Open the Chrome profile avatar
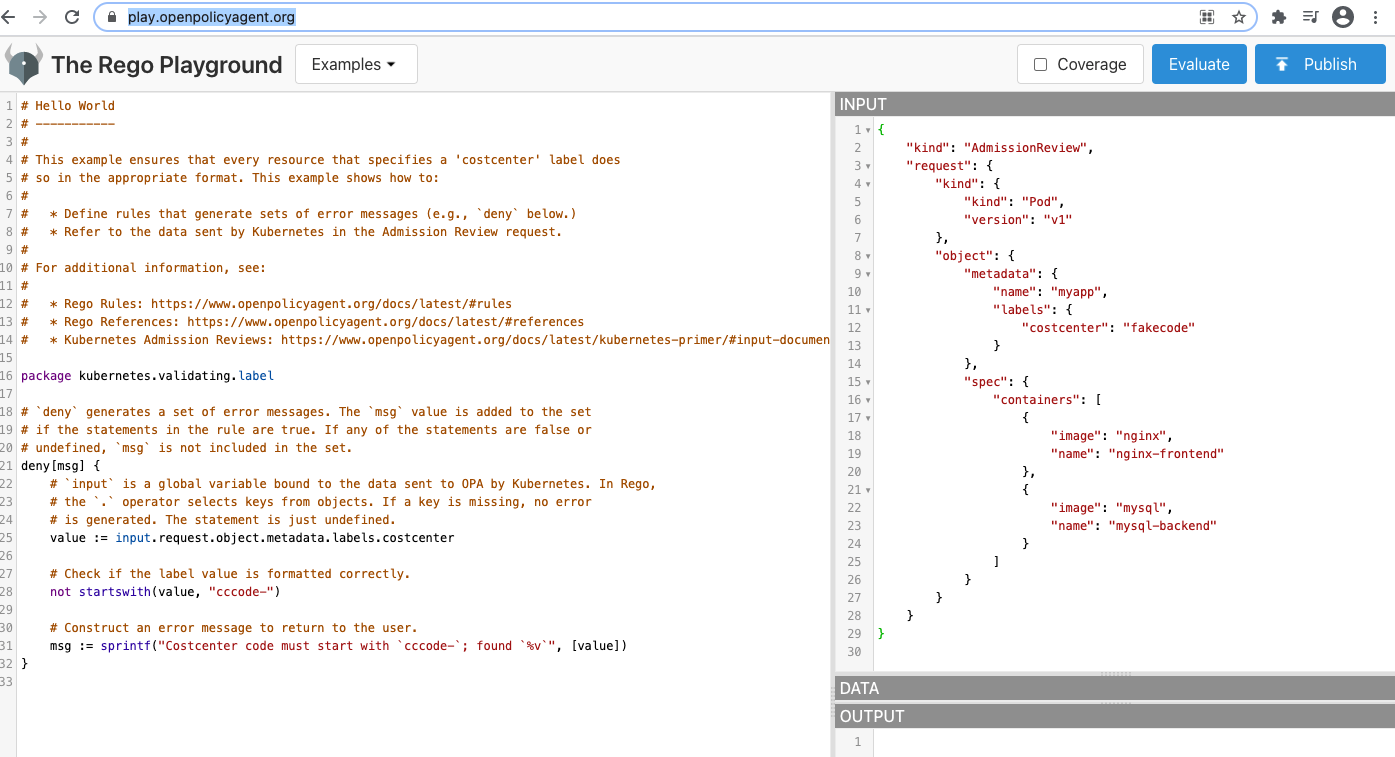The image size is (1395, 757). [x=1343, y=17]
